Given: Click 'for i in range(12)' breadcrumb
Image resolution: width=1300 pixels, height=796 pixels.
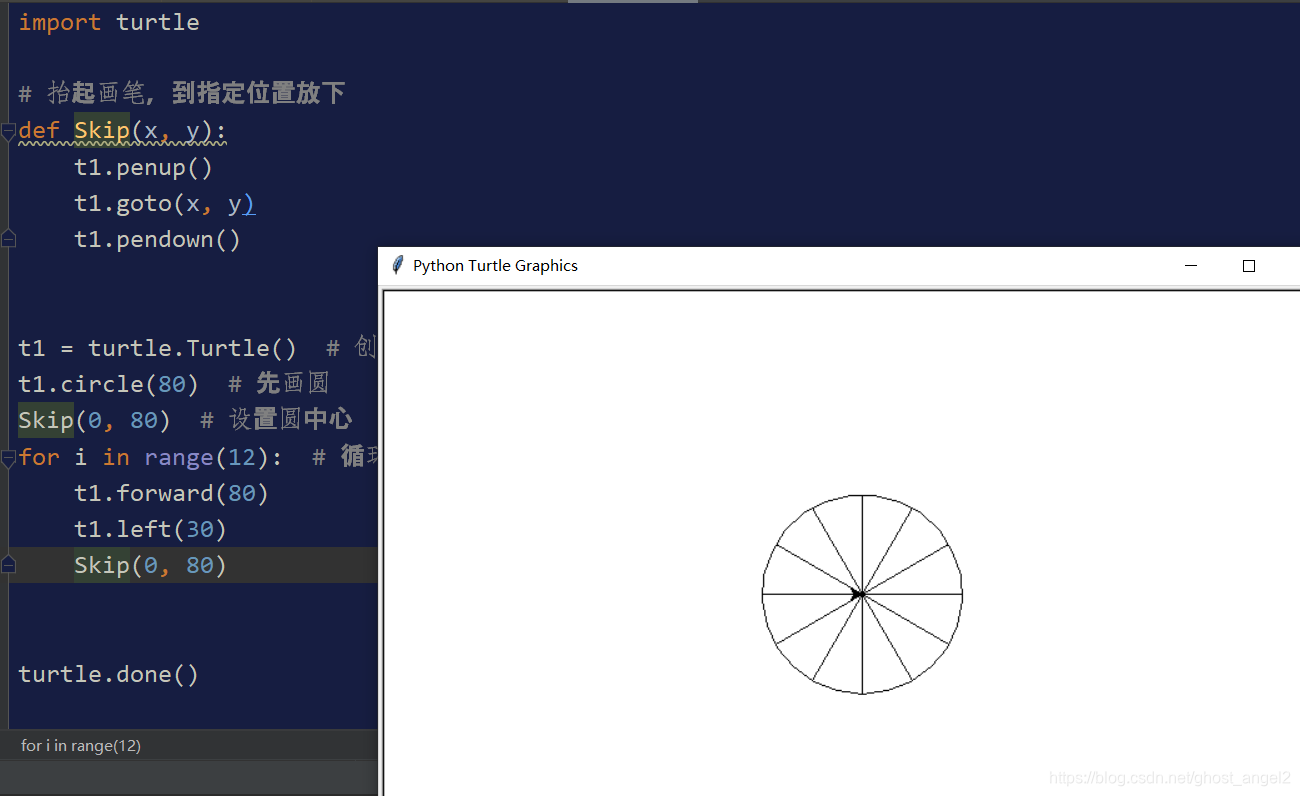Looking at the screenshot, I should tap(81, 745).
